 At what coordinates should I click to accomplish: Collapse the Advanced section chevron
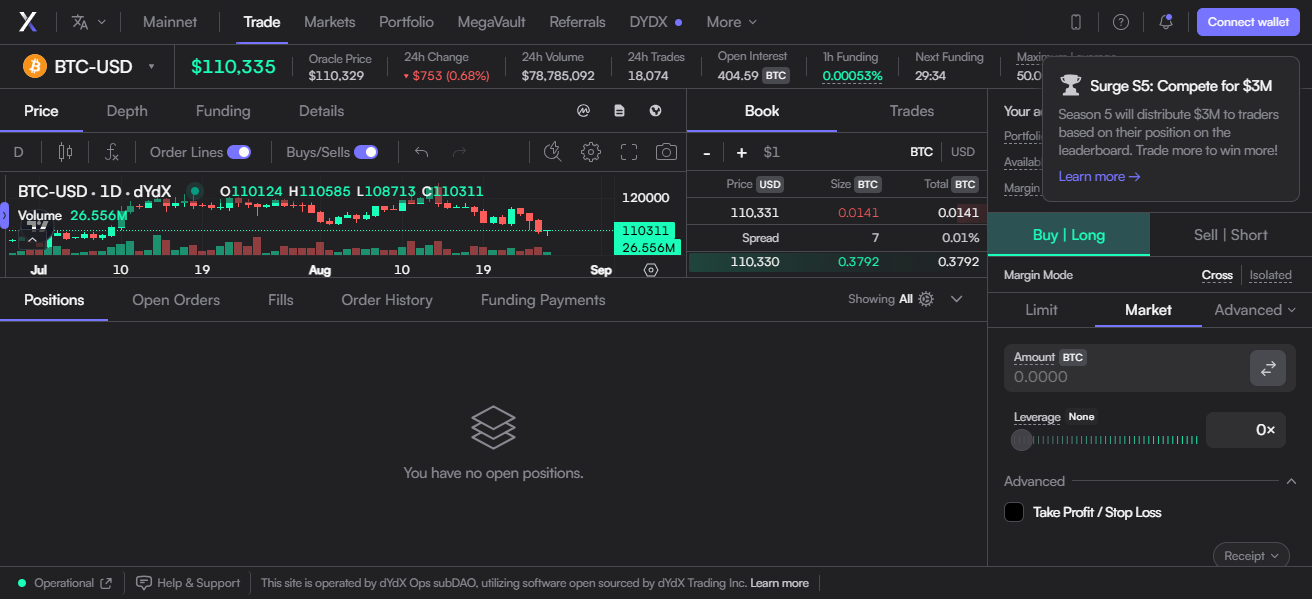[x=1290, y=481]
